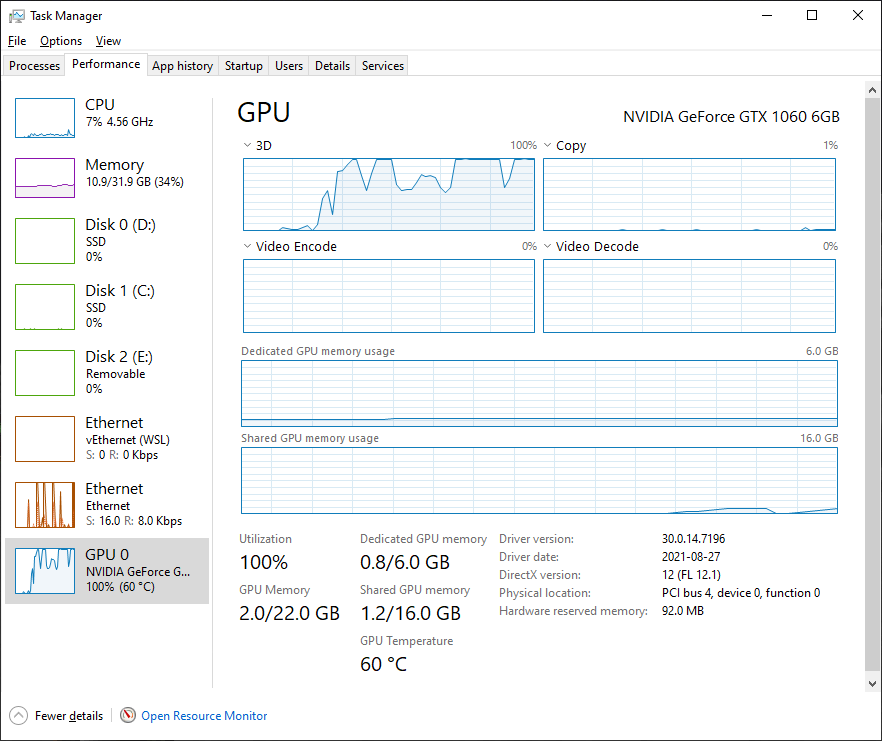This screenshot has width=882, height=741.
Task: Click the Fewer details collapse arrow icon
Action: tap(19, 716)
